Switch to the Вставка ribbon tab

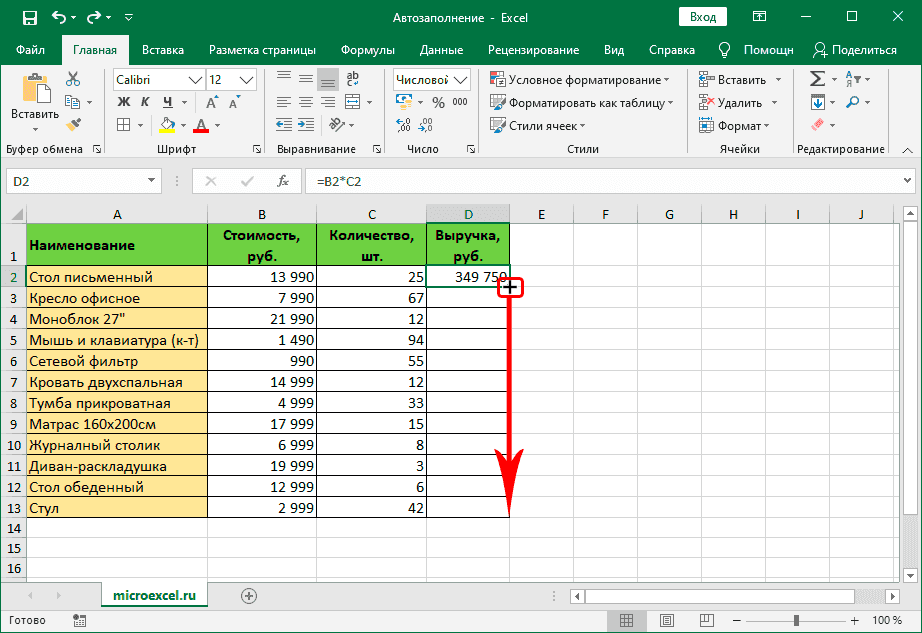coord(163,50)
